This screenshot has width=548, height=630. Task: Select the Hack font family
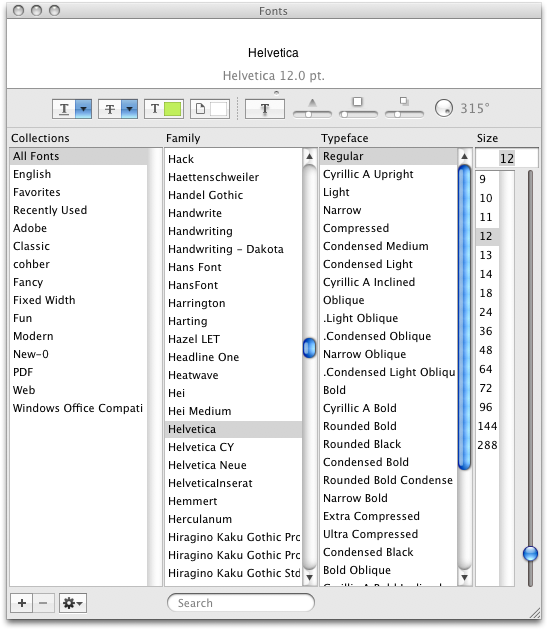click(x=233, y=159)
